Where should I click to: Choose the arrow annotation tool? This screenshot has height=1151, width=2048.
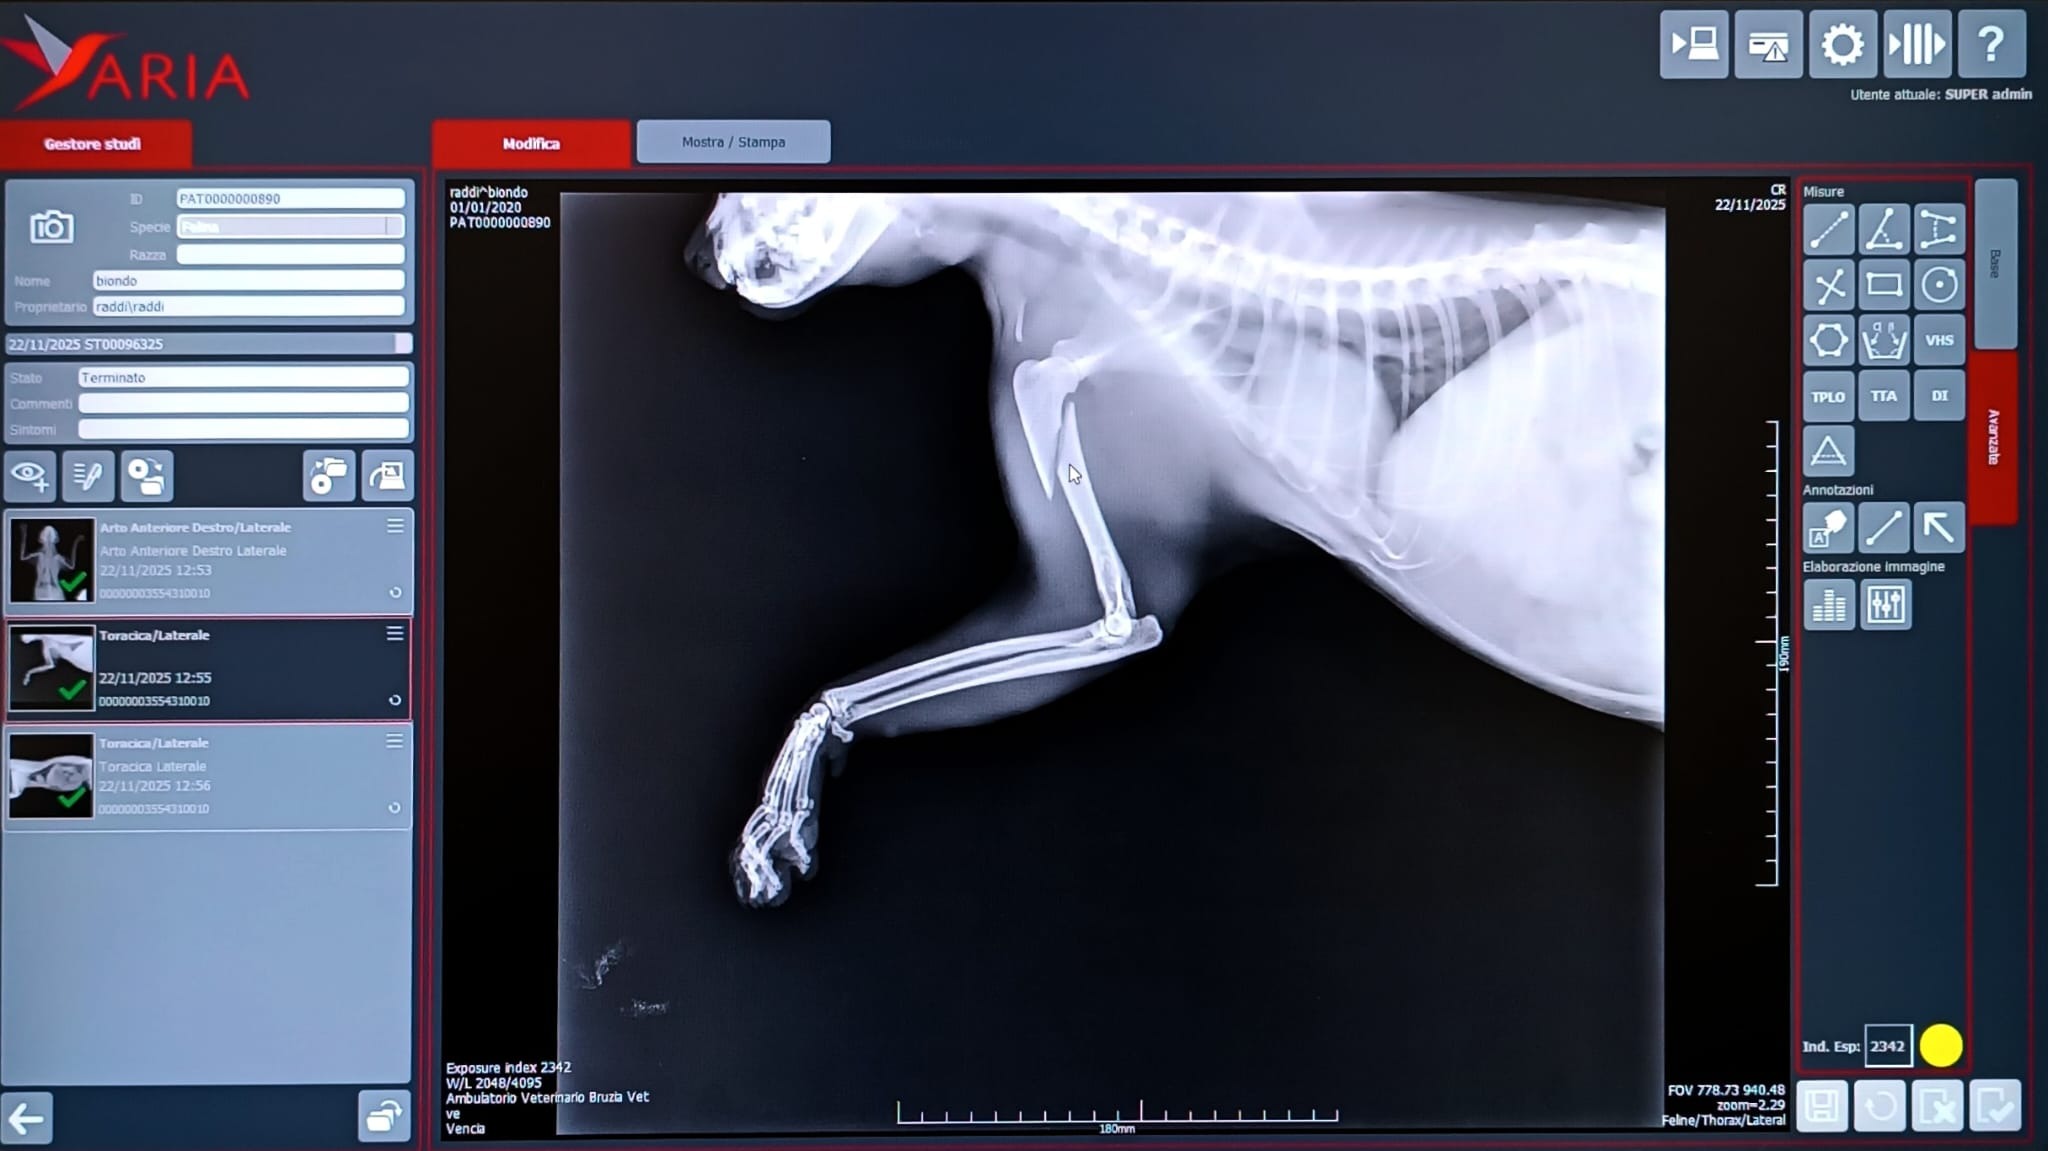(x=1938, y=527)
